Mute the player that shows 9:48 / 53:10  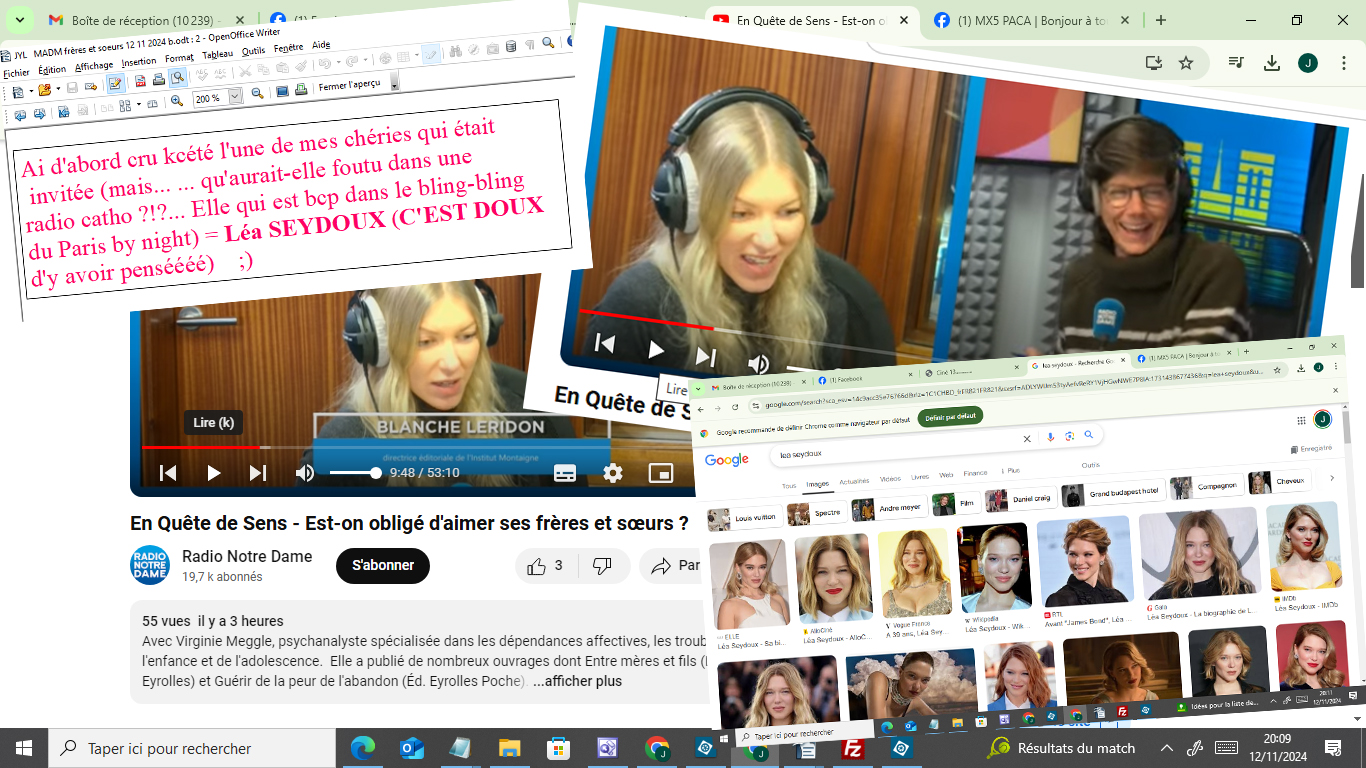pos(305,473)
